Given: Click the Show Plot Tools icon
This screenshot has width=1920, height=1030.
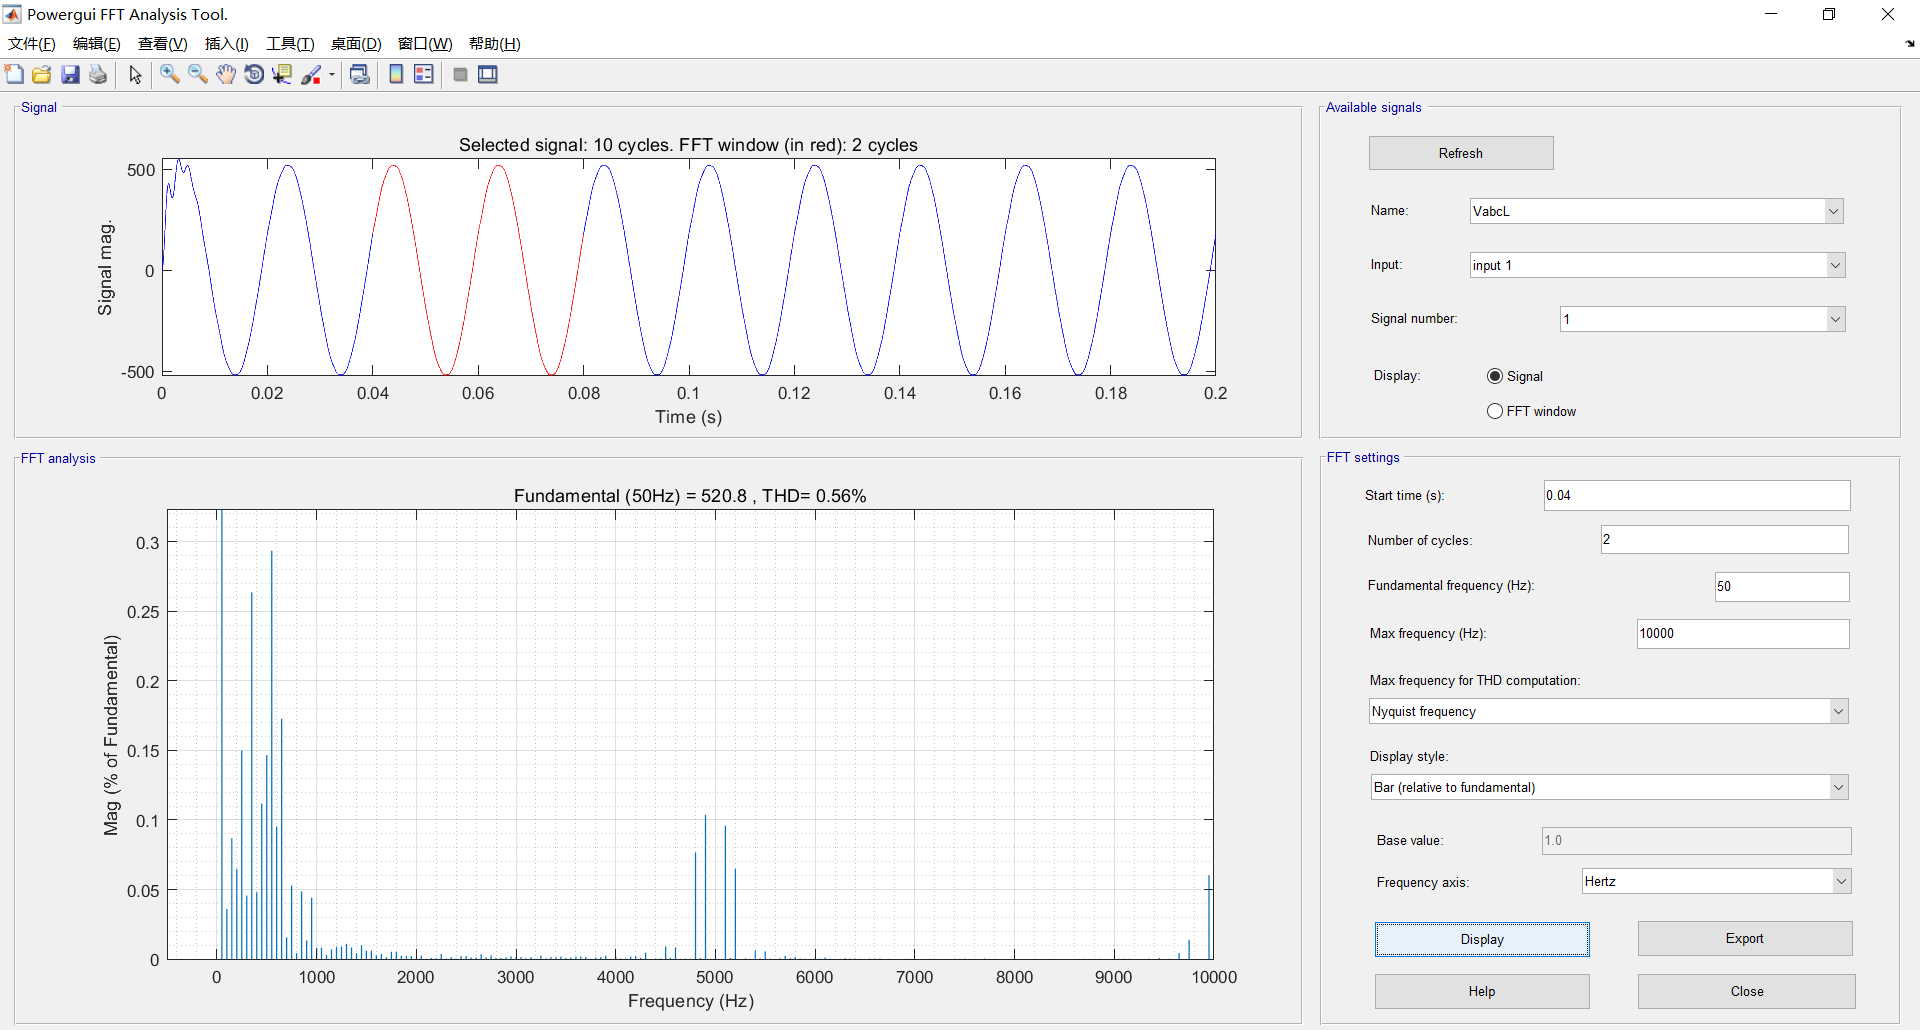Looking at the screenshot, I should point(488,75).
